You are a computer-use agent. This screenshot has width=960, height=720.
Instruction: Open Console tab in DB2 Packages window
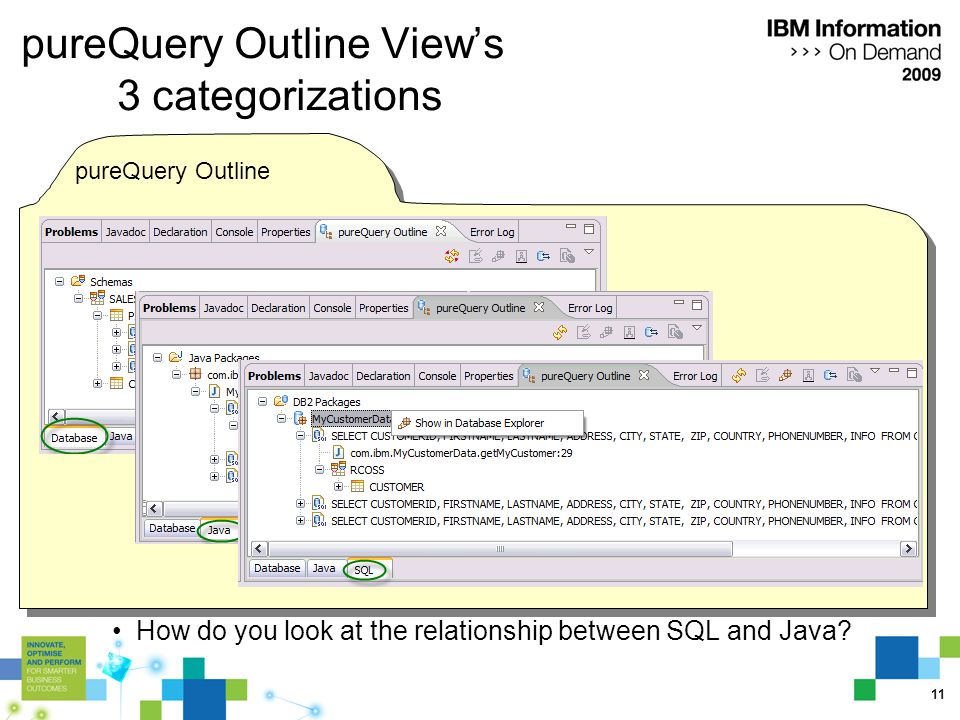coord(437,376)
